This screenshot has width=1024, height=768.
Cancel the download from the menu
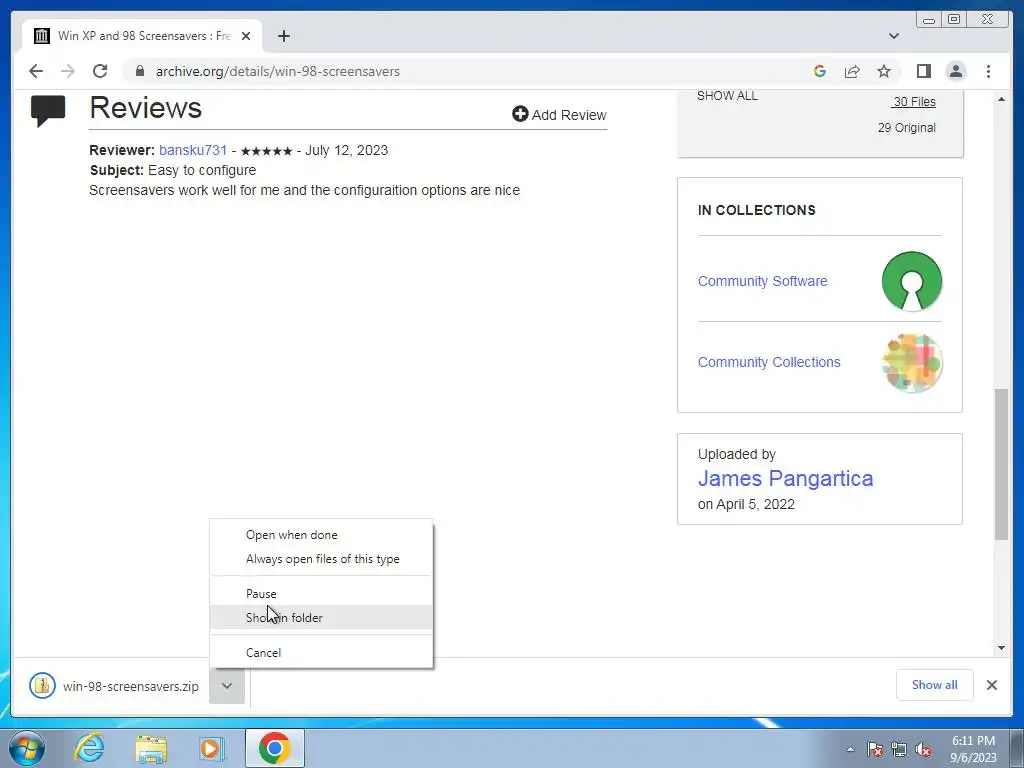[x=321, y=652]
